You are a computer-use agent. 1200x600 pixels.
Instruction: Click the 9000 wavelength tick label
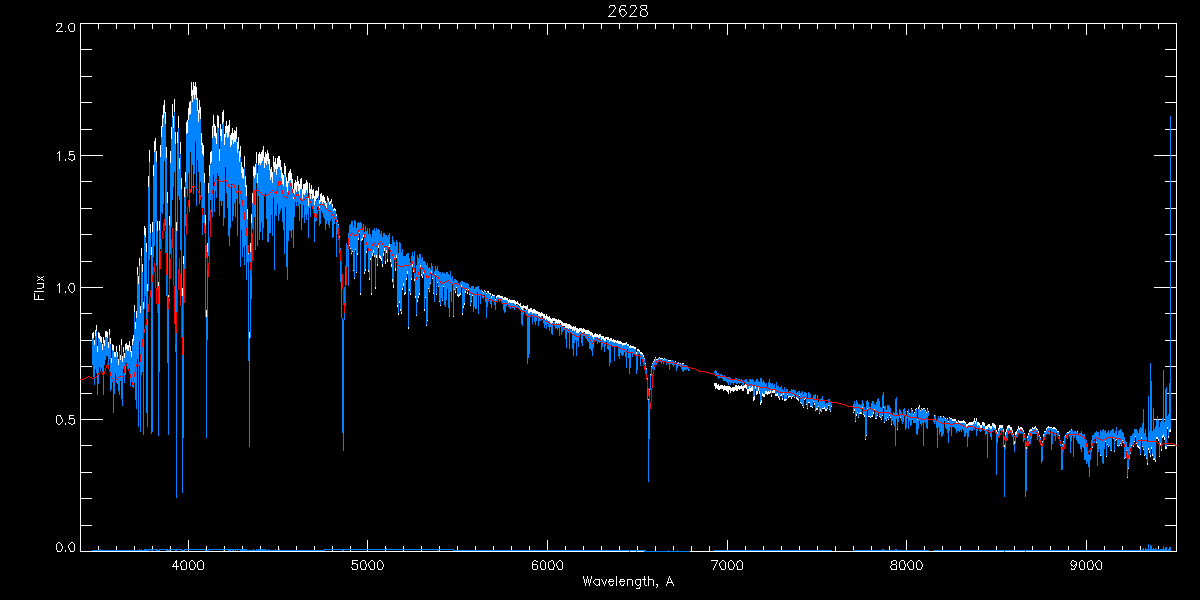1086,563
